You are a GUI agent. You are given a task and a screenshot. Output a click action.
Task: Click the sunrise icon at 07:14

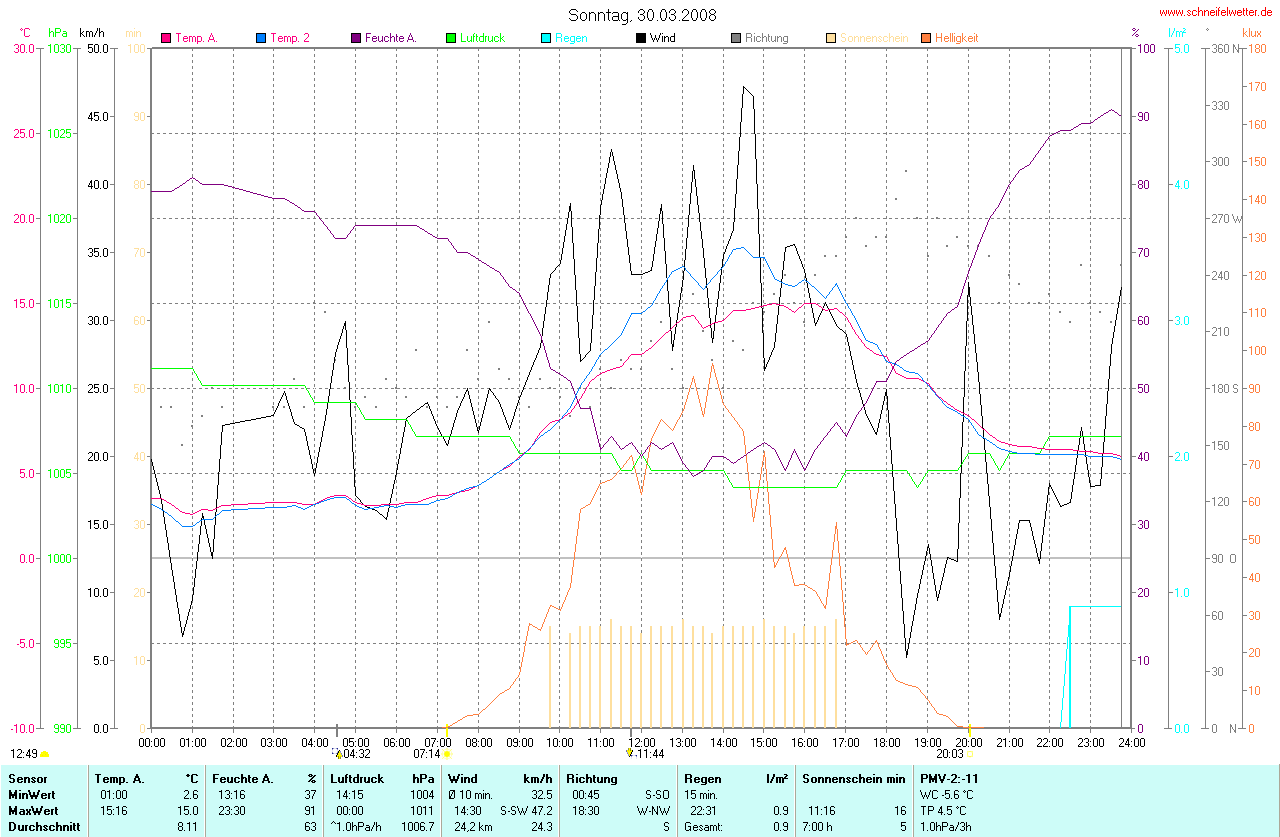[x=446, y=753]
